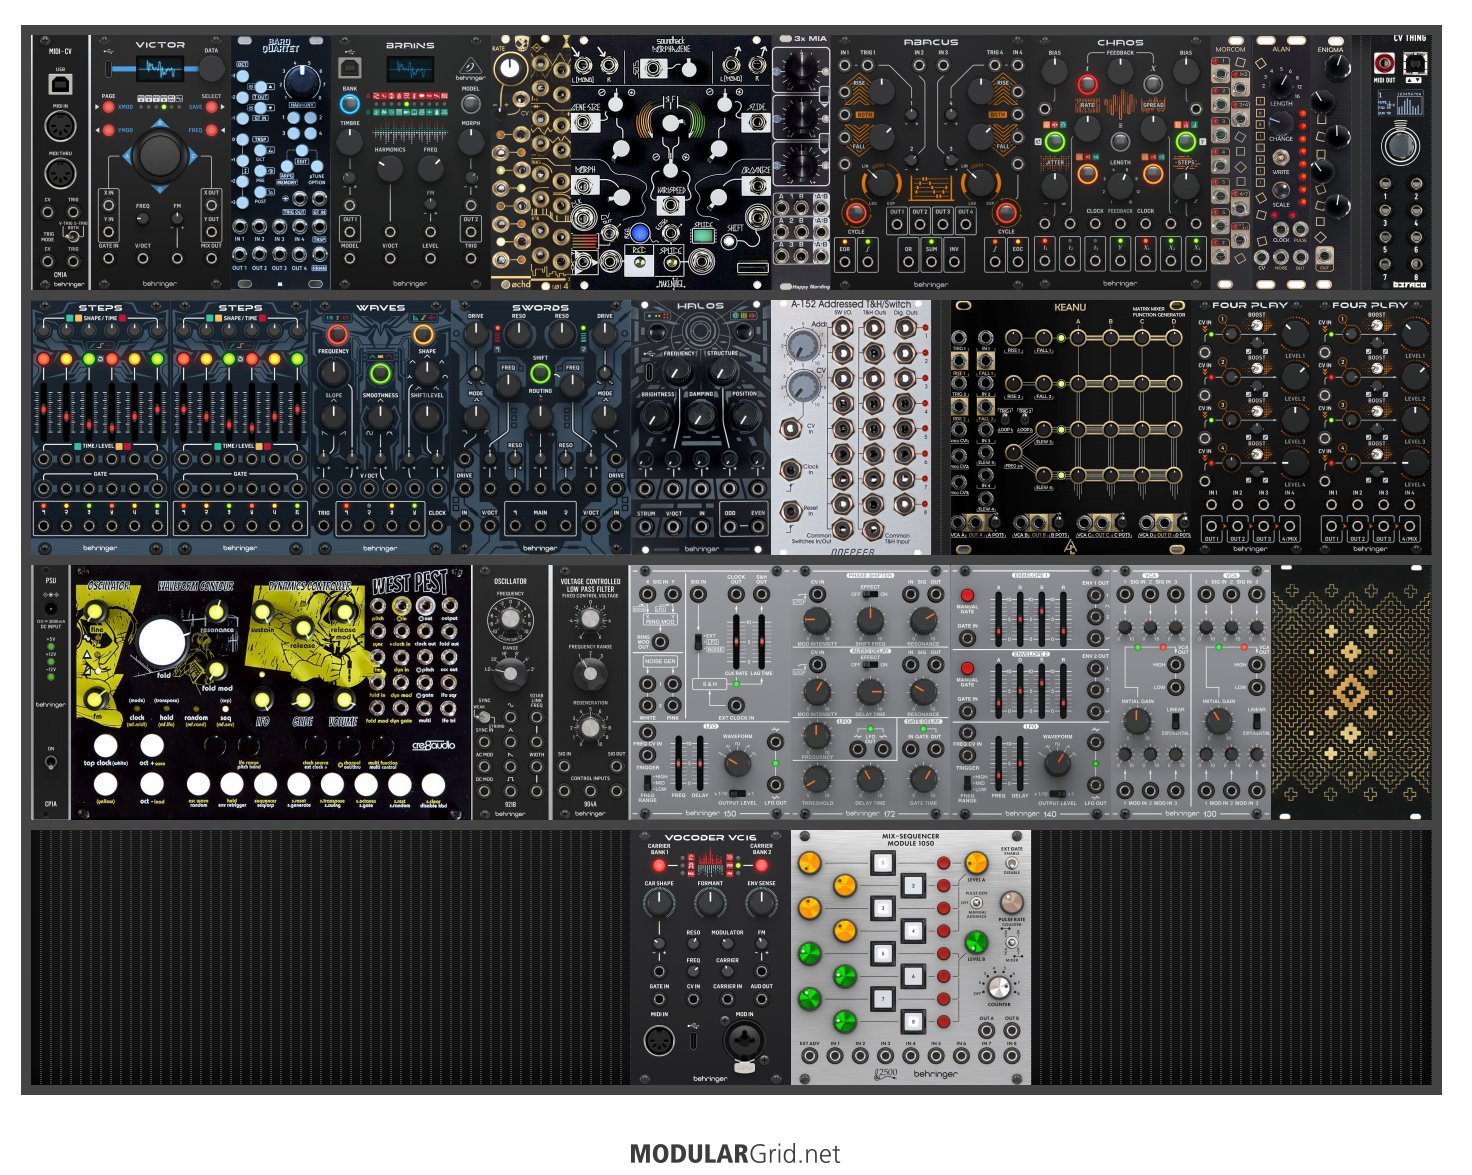Select step button 8 on Mix-Sequencer

click(912, 1022)
